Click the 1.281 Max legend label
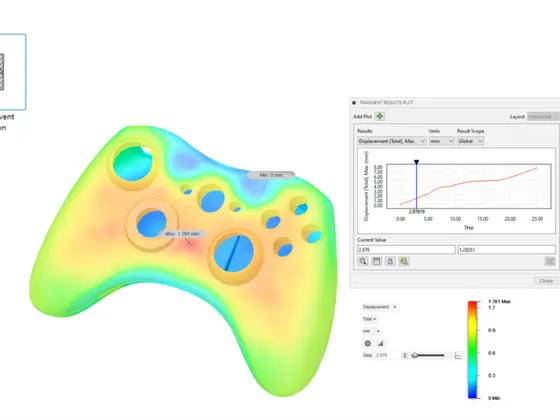 (x=499, y=302)
